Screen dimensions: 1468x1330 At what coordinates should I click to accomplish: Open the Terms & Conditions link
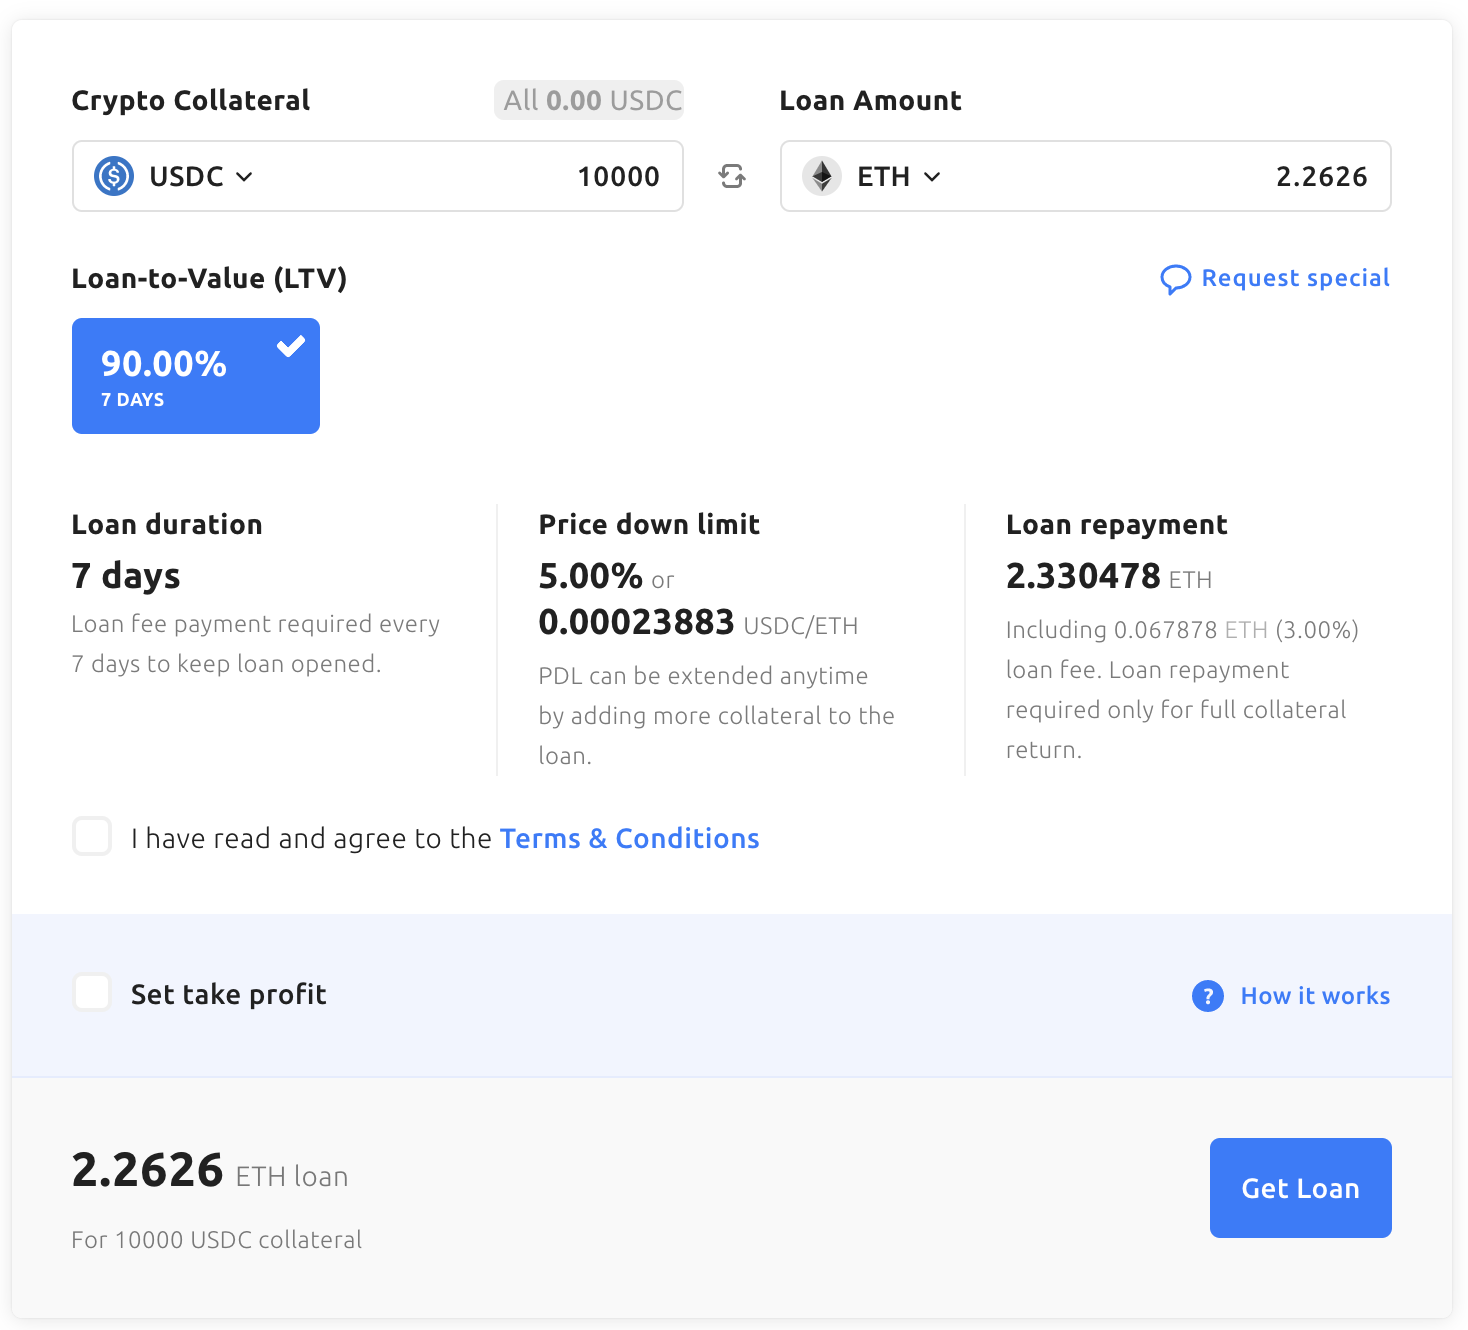(x=629, y=838)
